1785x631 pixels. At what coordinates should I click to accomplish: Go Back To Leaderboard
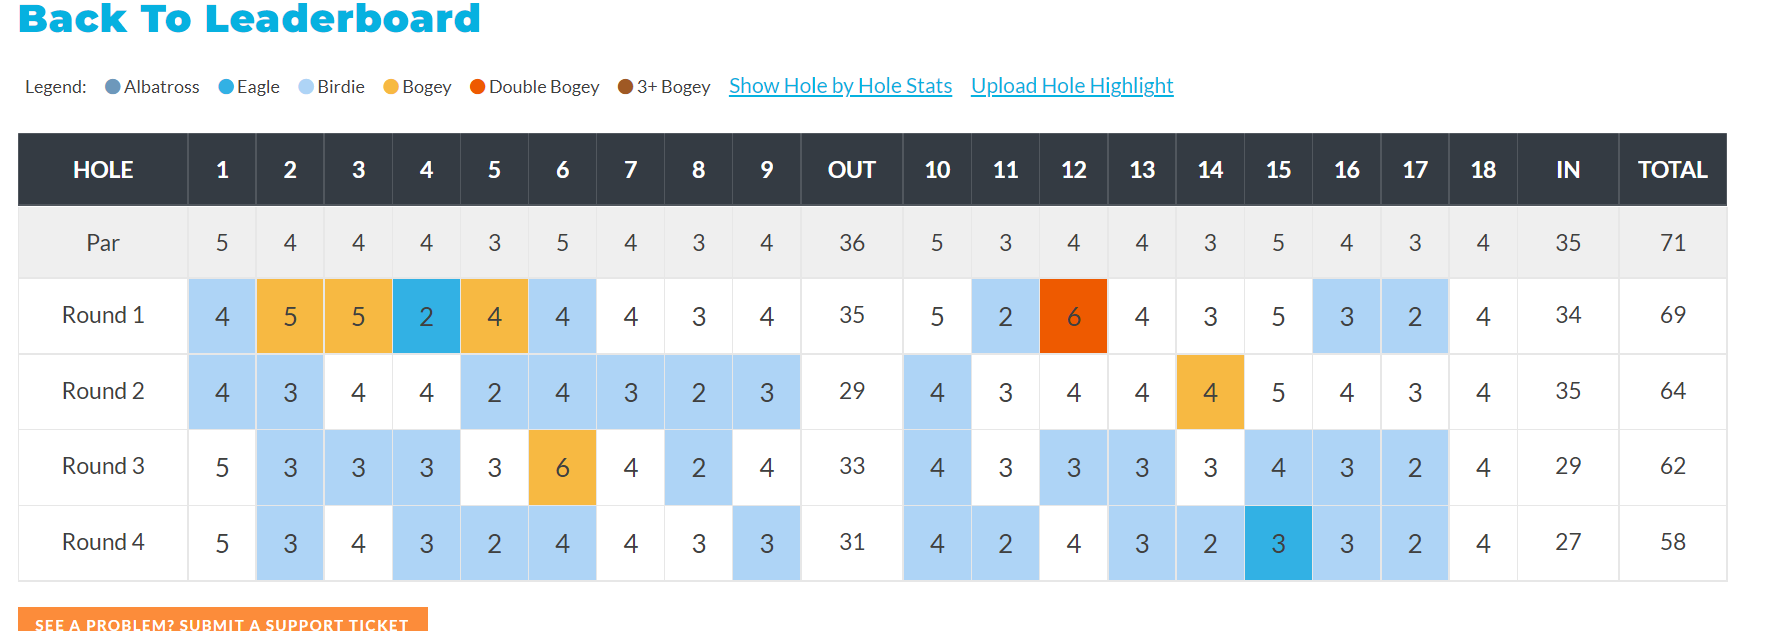249,18
